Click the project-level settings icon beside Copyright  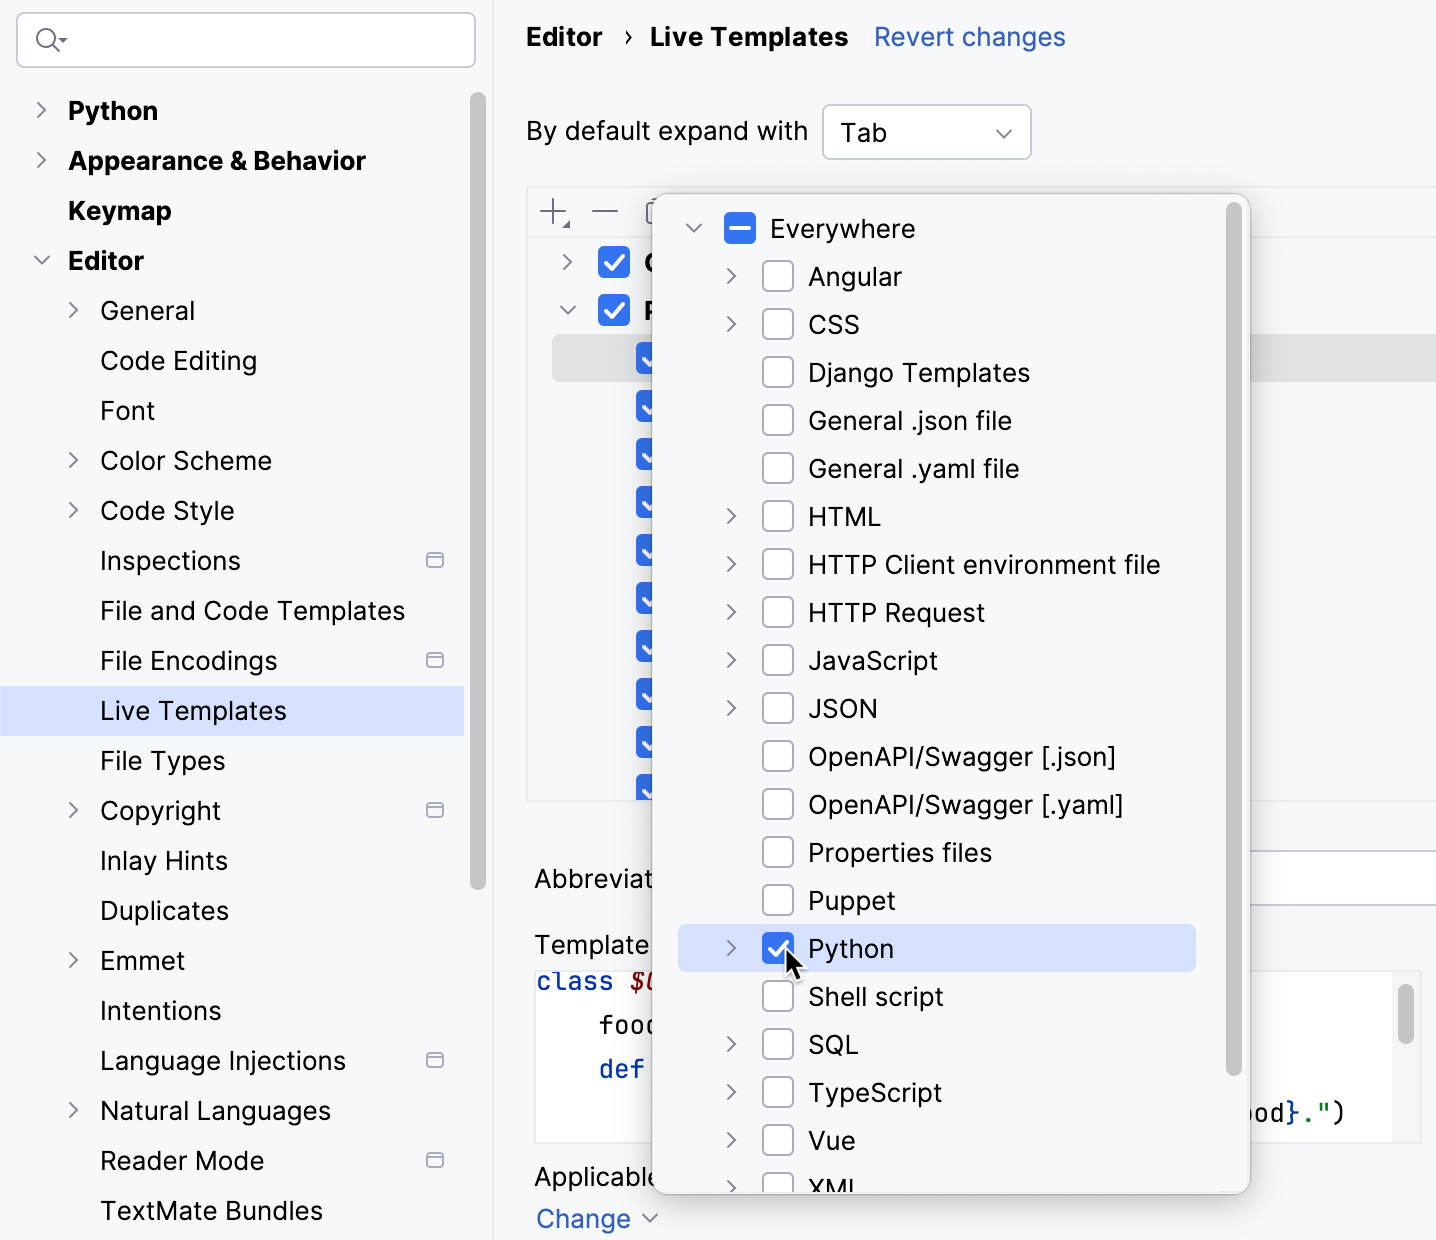pyautogui.click(x=435, y=810)
